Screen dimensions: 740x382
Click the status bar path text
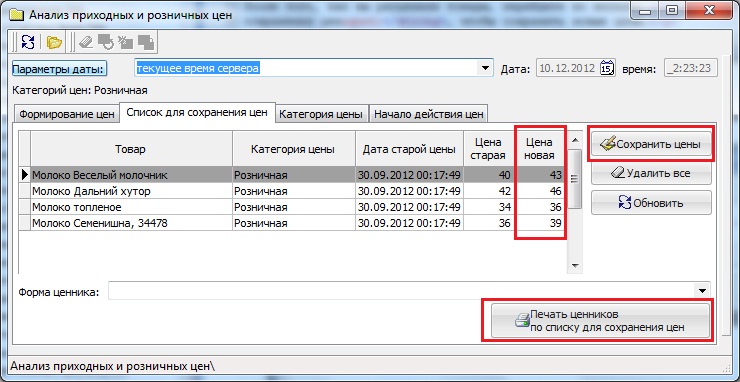tap(112, 366)
